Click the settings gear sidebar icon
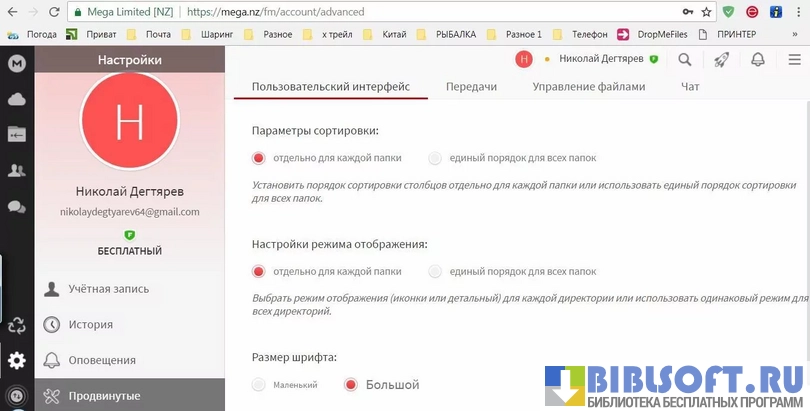Viewport: 810px width, 411px height. pos(16,361)
